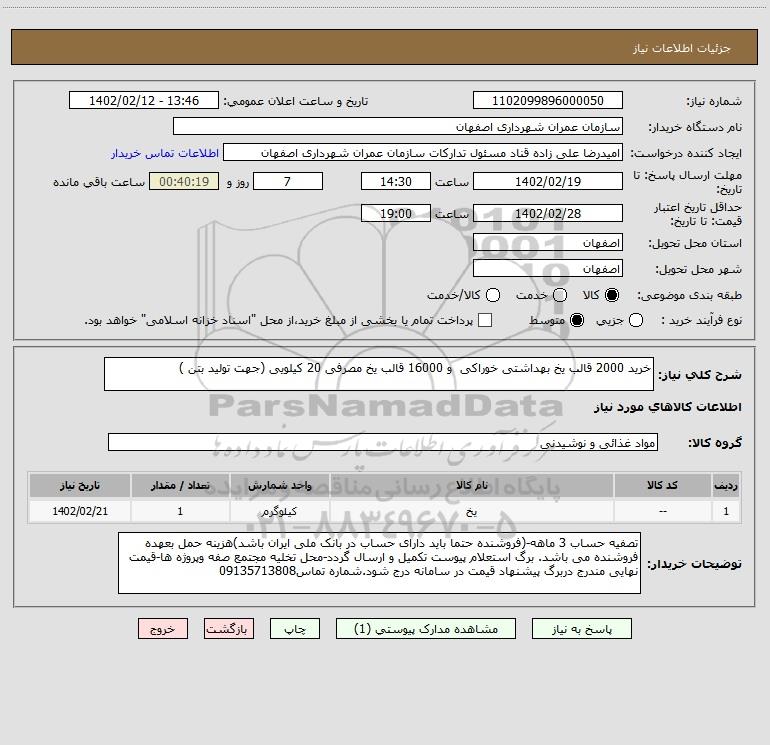
Task: Click the delivery city field اصفهان
Action: click(x=548, y=269)
